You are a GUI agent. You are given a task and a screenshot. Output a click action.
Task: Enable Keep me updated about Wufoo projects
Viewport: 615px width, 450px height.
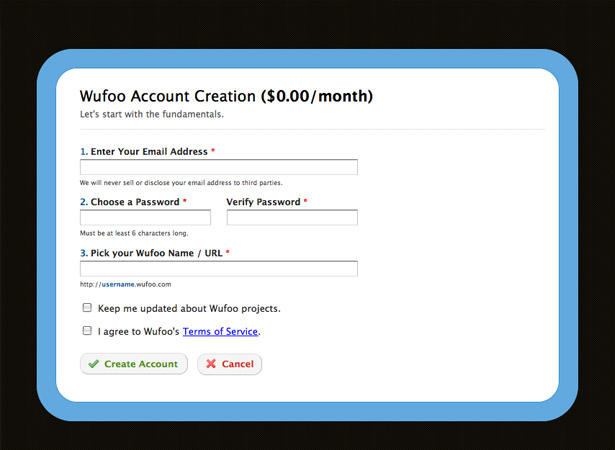pyautogui.click(x=87, y=308)
